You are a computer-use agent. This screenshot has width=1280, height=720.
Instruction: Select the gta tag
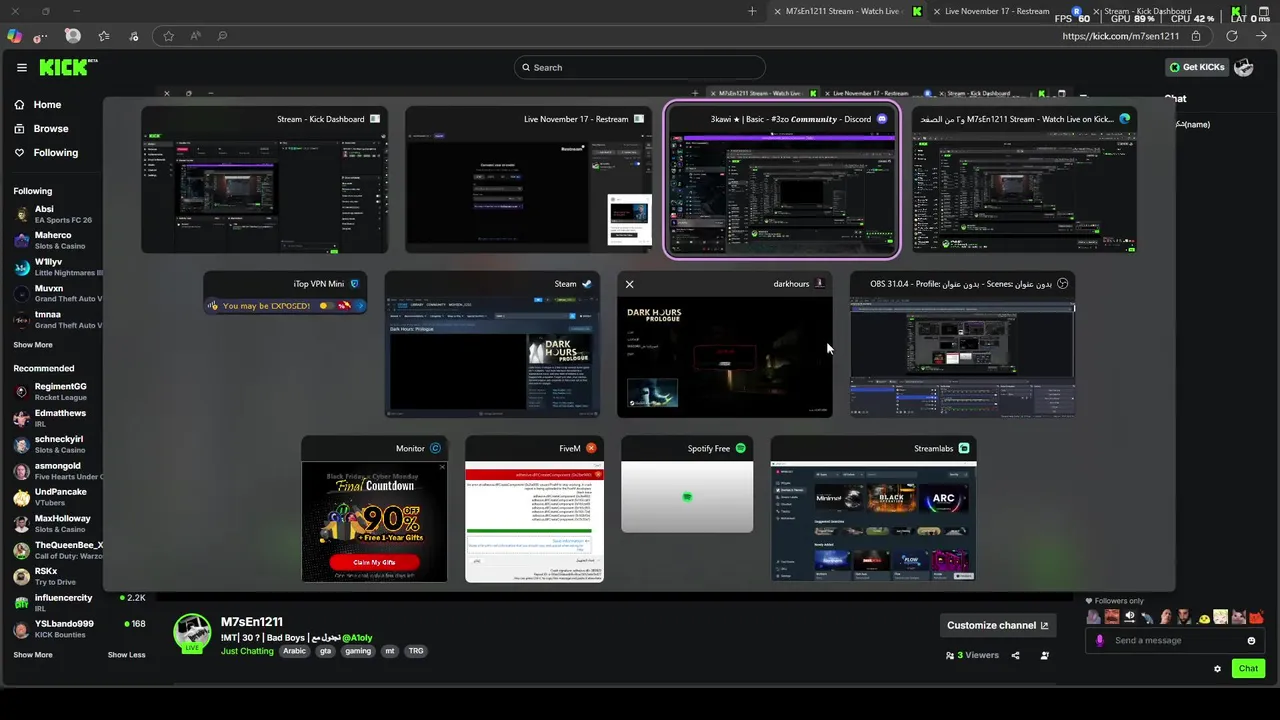pos(325,651)
